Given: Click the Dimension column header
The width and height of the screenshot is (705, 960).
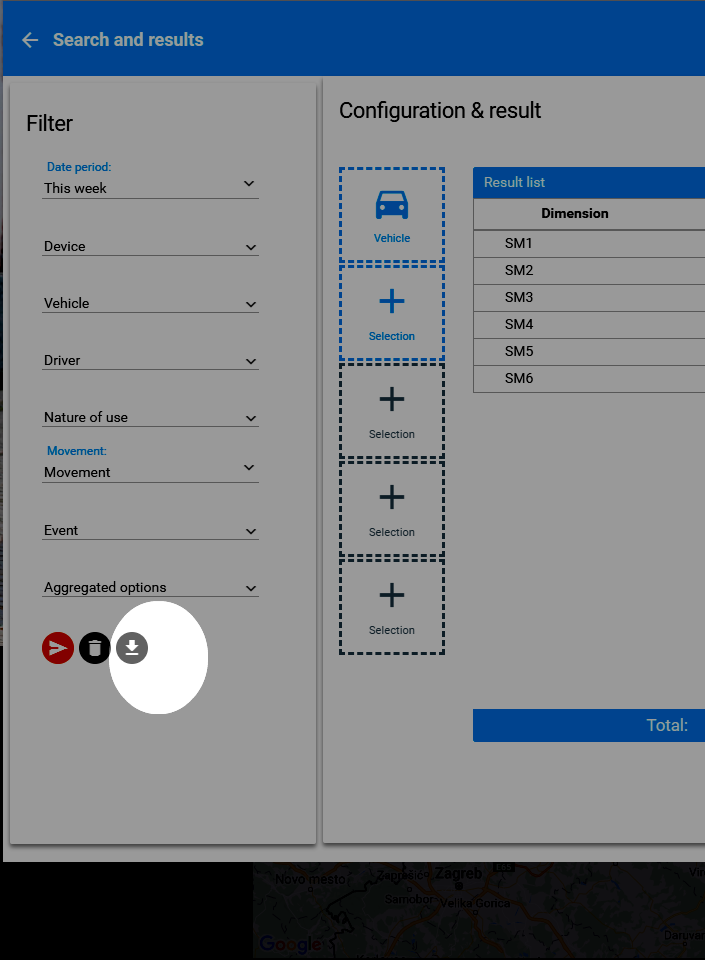Looking at the screenshot, I should 575,213.
